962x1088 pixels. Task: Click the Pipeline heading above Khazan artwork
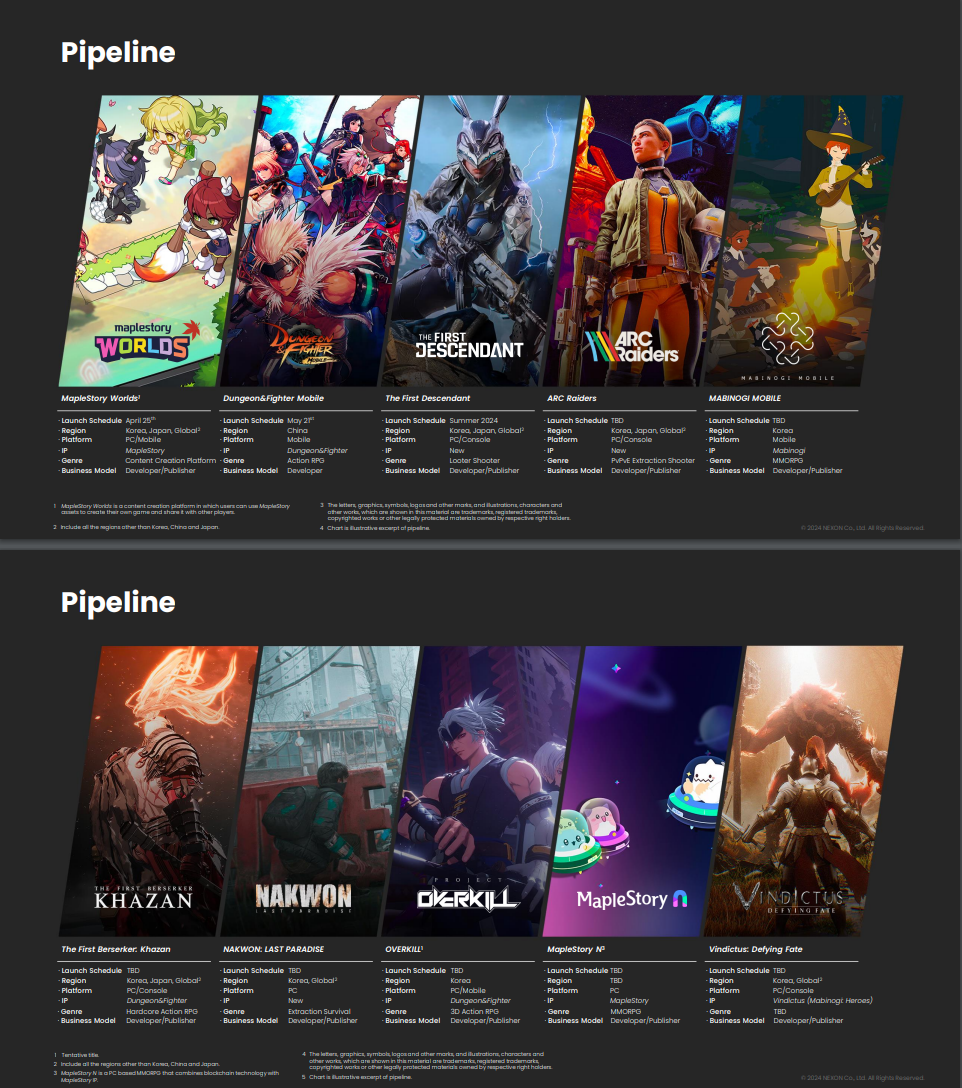pos(118,602)
